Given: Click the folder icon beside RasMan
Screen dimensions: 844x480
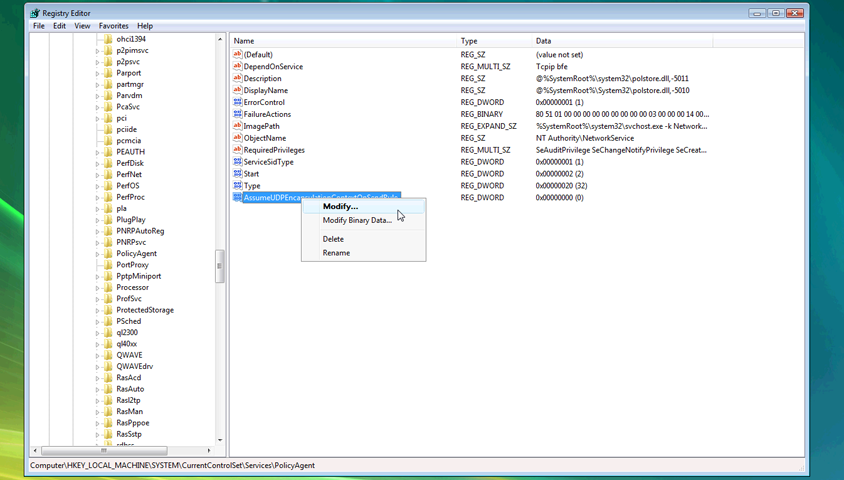Looking at the screenshot, I should point(108,411).
